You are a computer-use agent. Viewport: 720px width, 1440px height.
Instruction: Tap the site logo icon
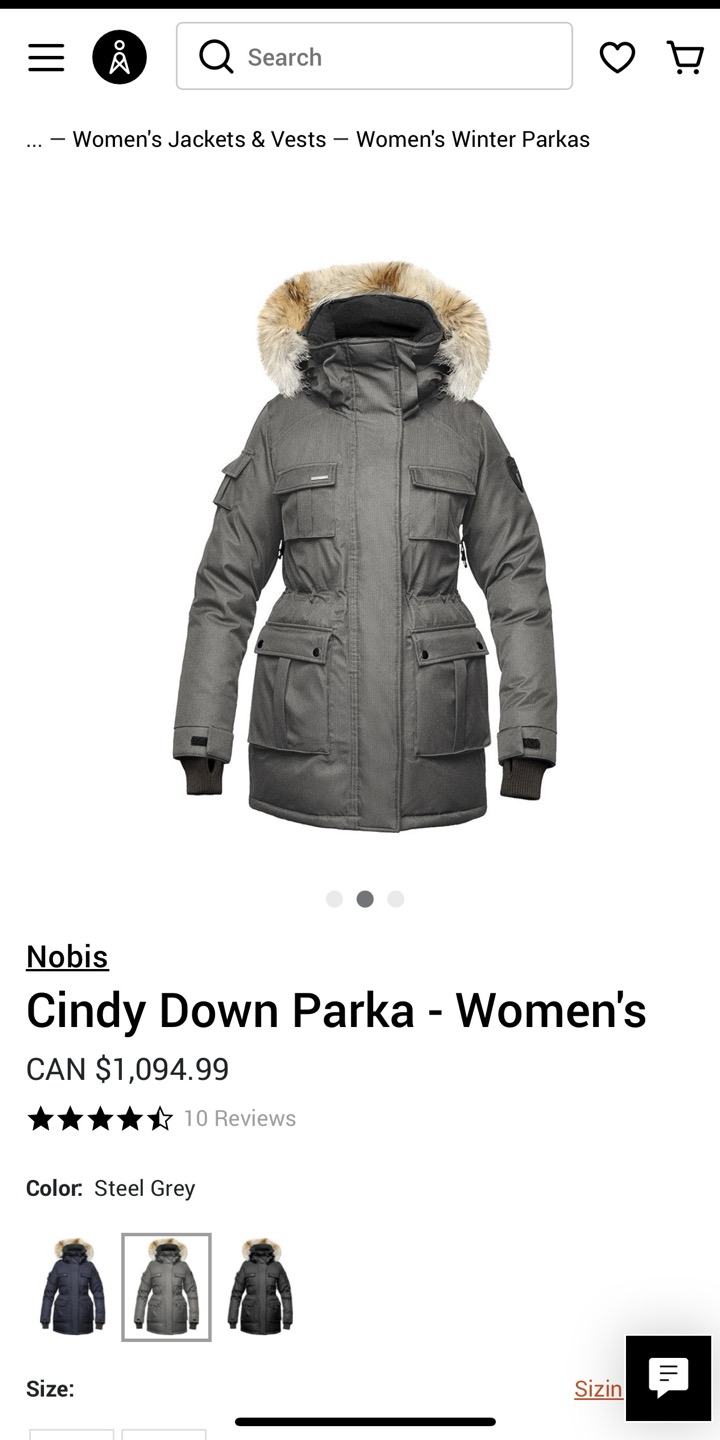[x=119, y=57]
